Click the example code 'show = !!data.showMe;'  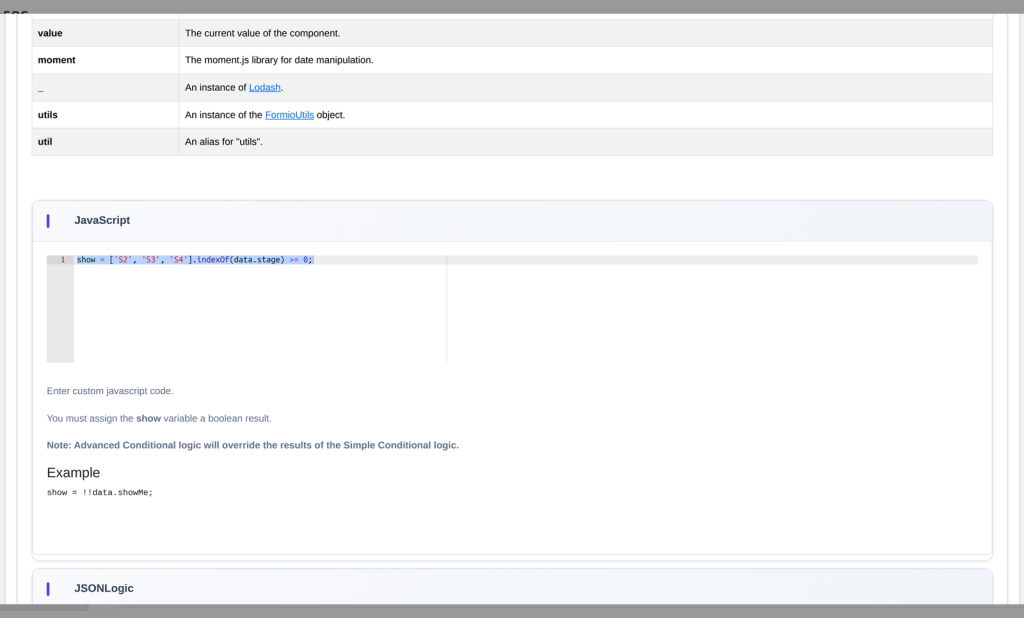(99, 493)
